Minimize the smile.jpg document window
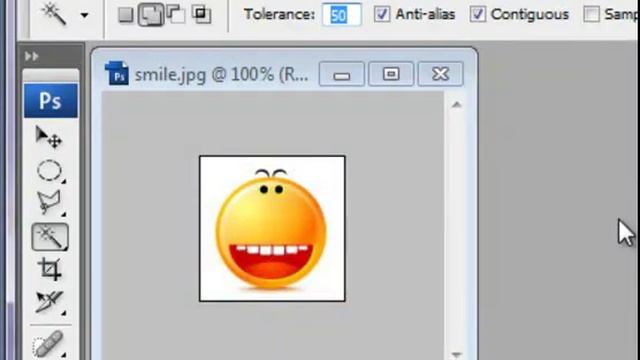 342,74
